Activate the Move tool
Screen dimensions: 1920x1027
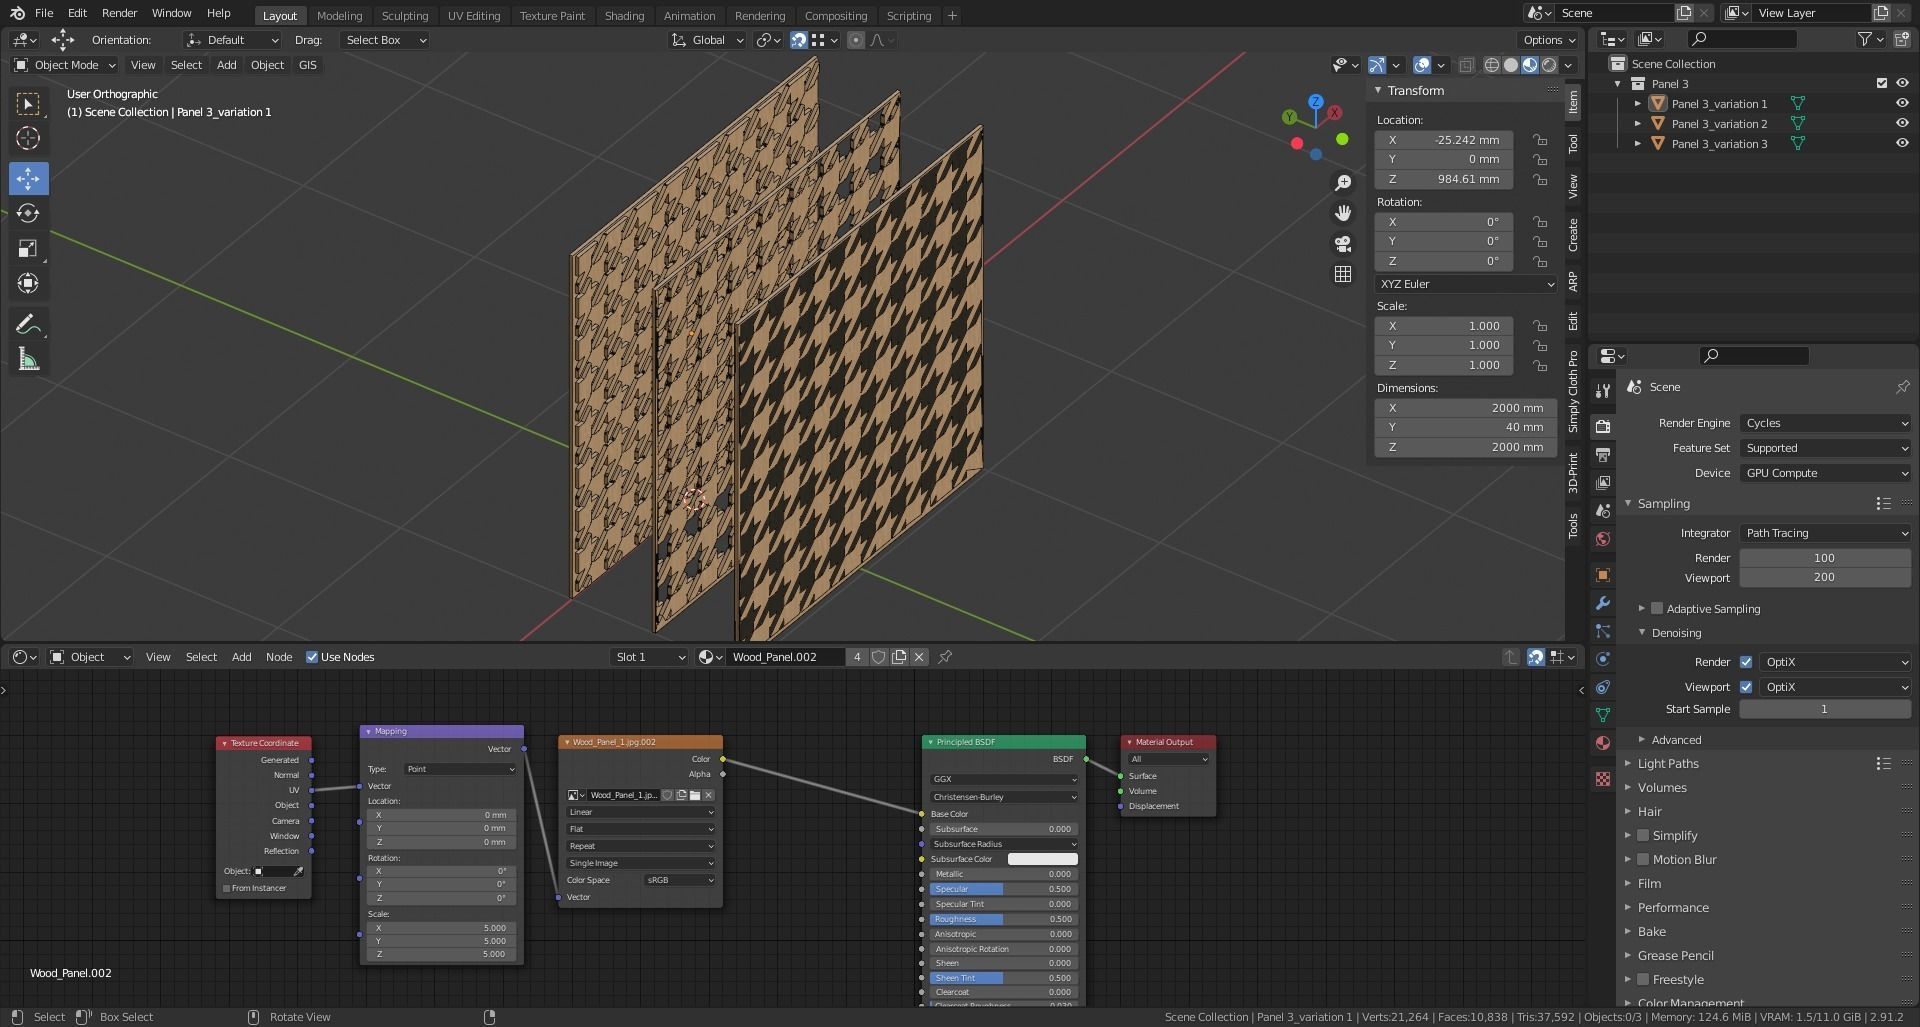(28, 179)
